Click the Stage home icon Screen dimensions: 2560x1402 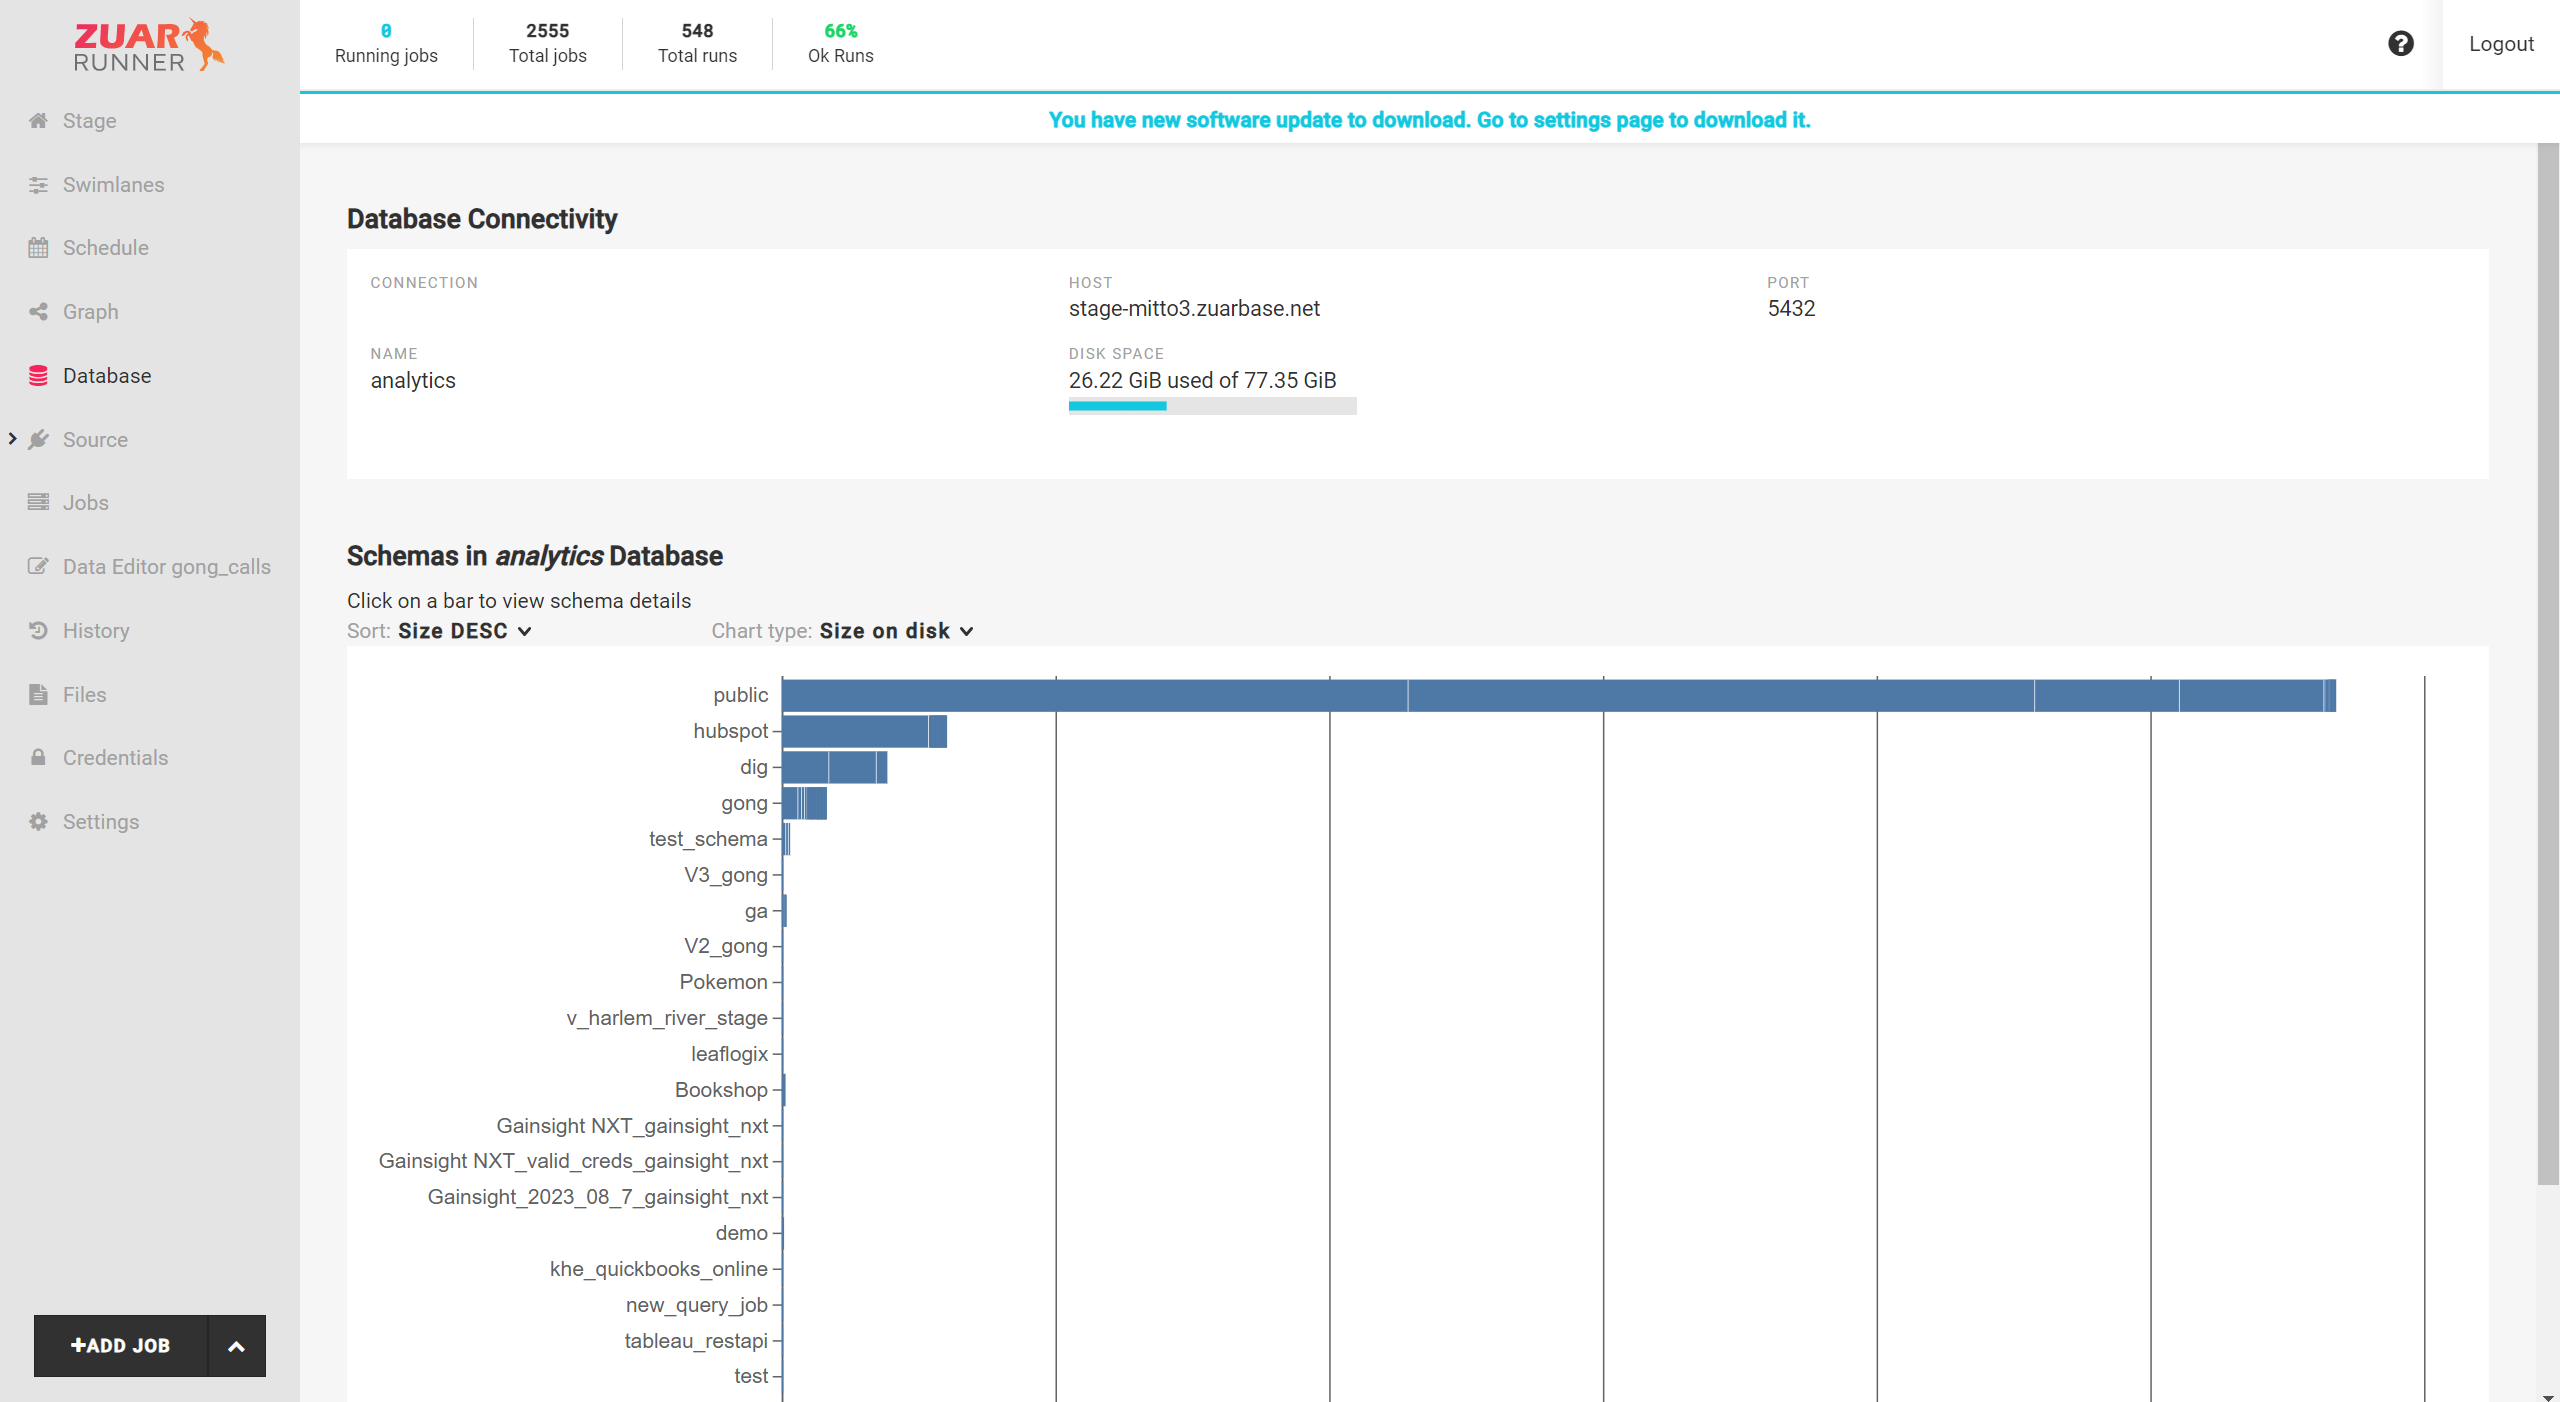[38, 121]
